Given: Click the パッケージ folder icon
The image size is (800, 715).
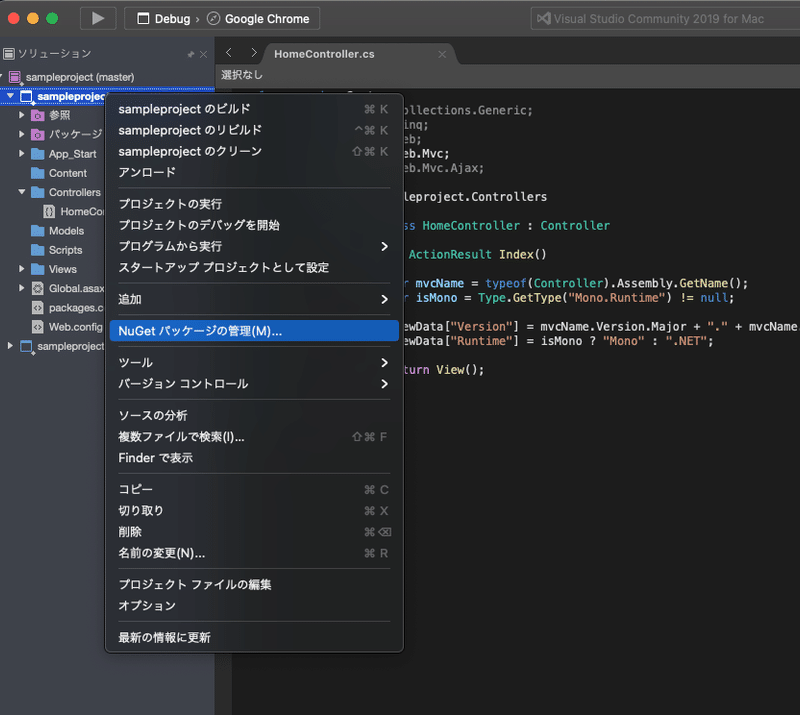Looking at the screenshot, I should (x=37, y=134).
